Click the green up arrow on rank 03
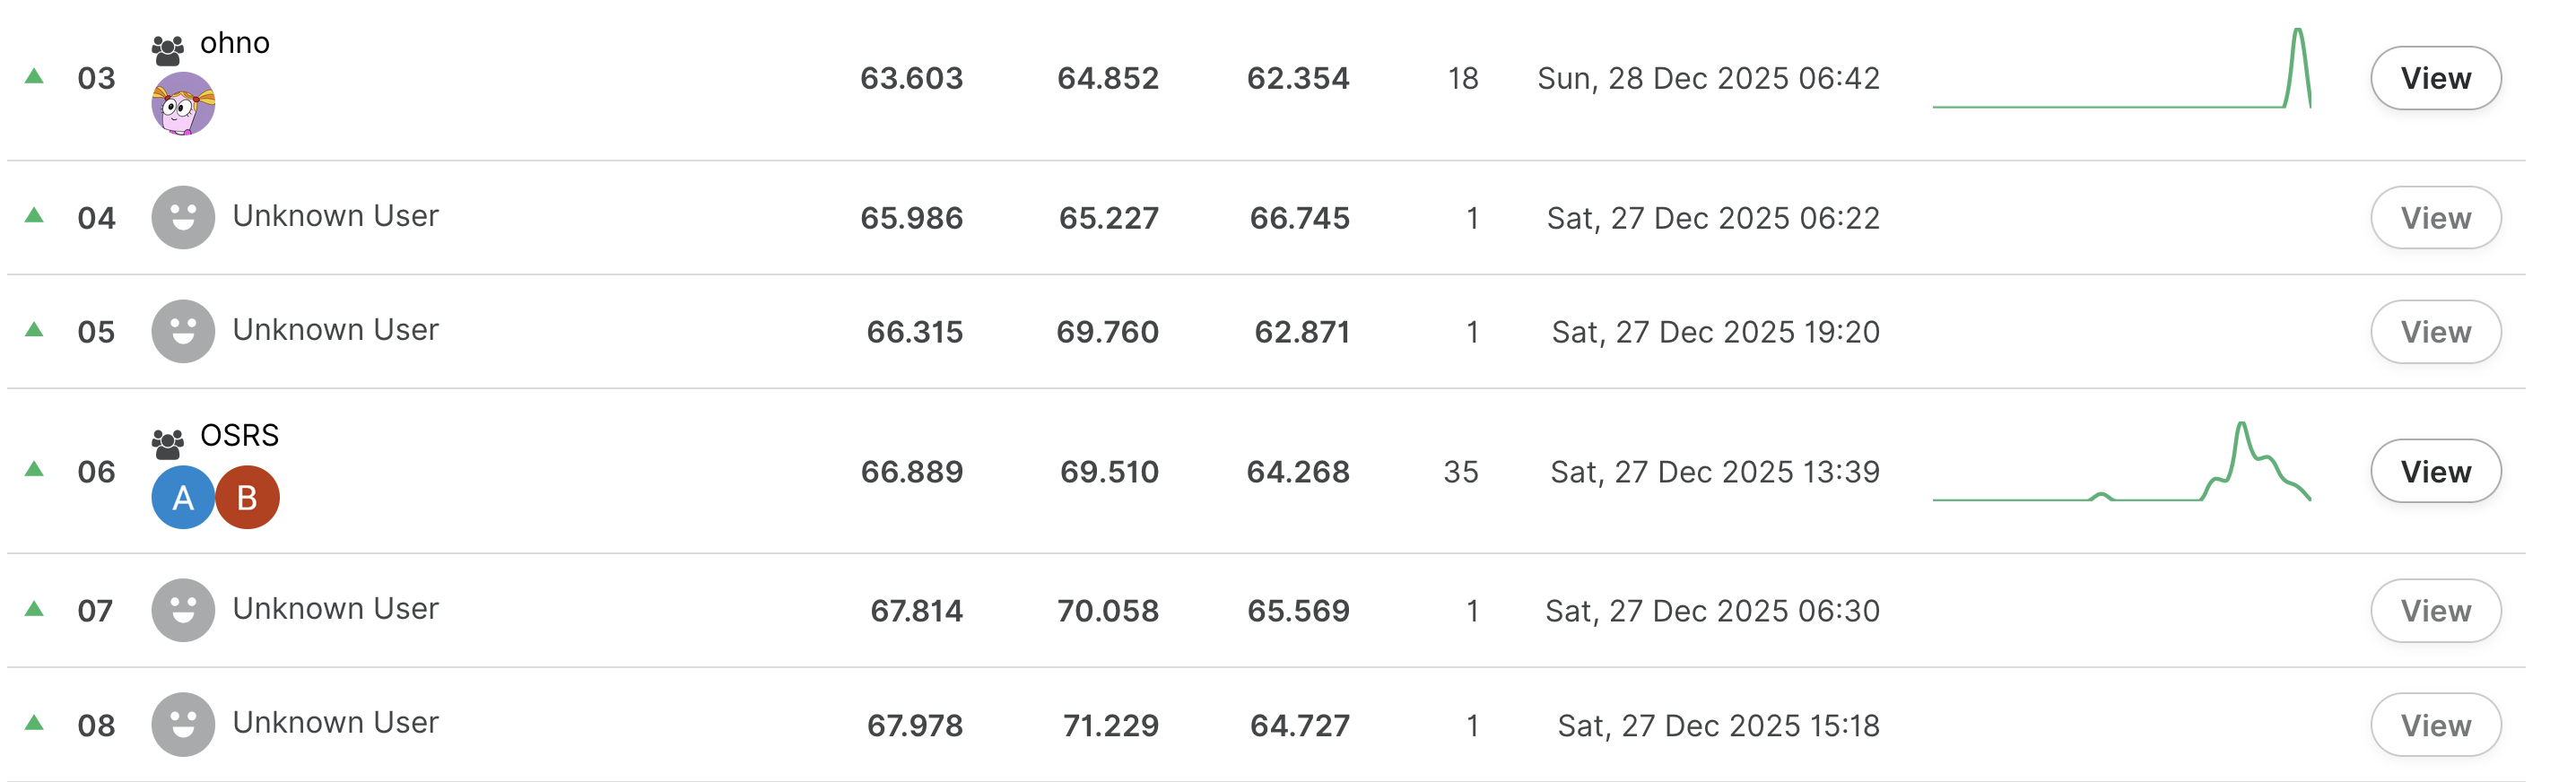 34,76
